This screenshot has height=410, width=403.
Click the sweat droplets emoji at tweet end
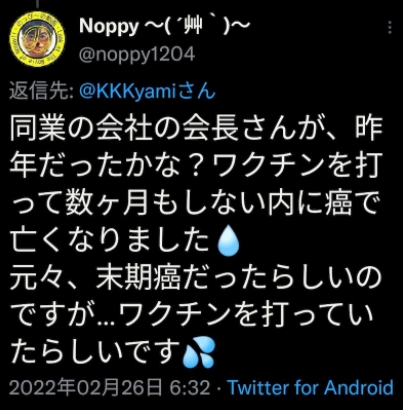199,352
